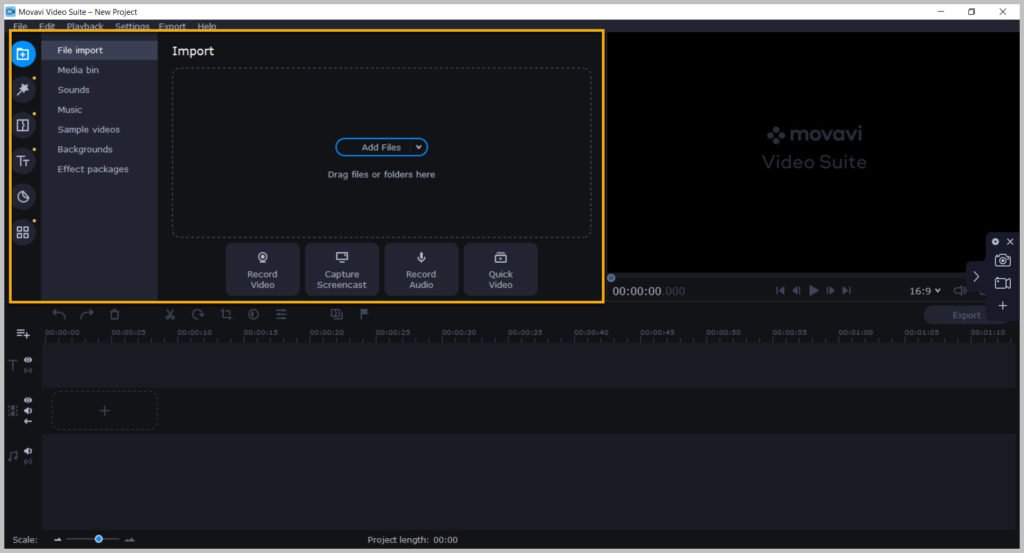1024x553 pixels.
Task: Click the Quick Video button
Action: (x=500, y=270)
